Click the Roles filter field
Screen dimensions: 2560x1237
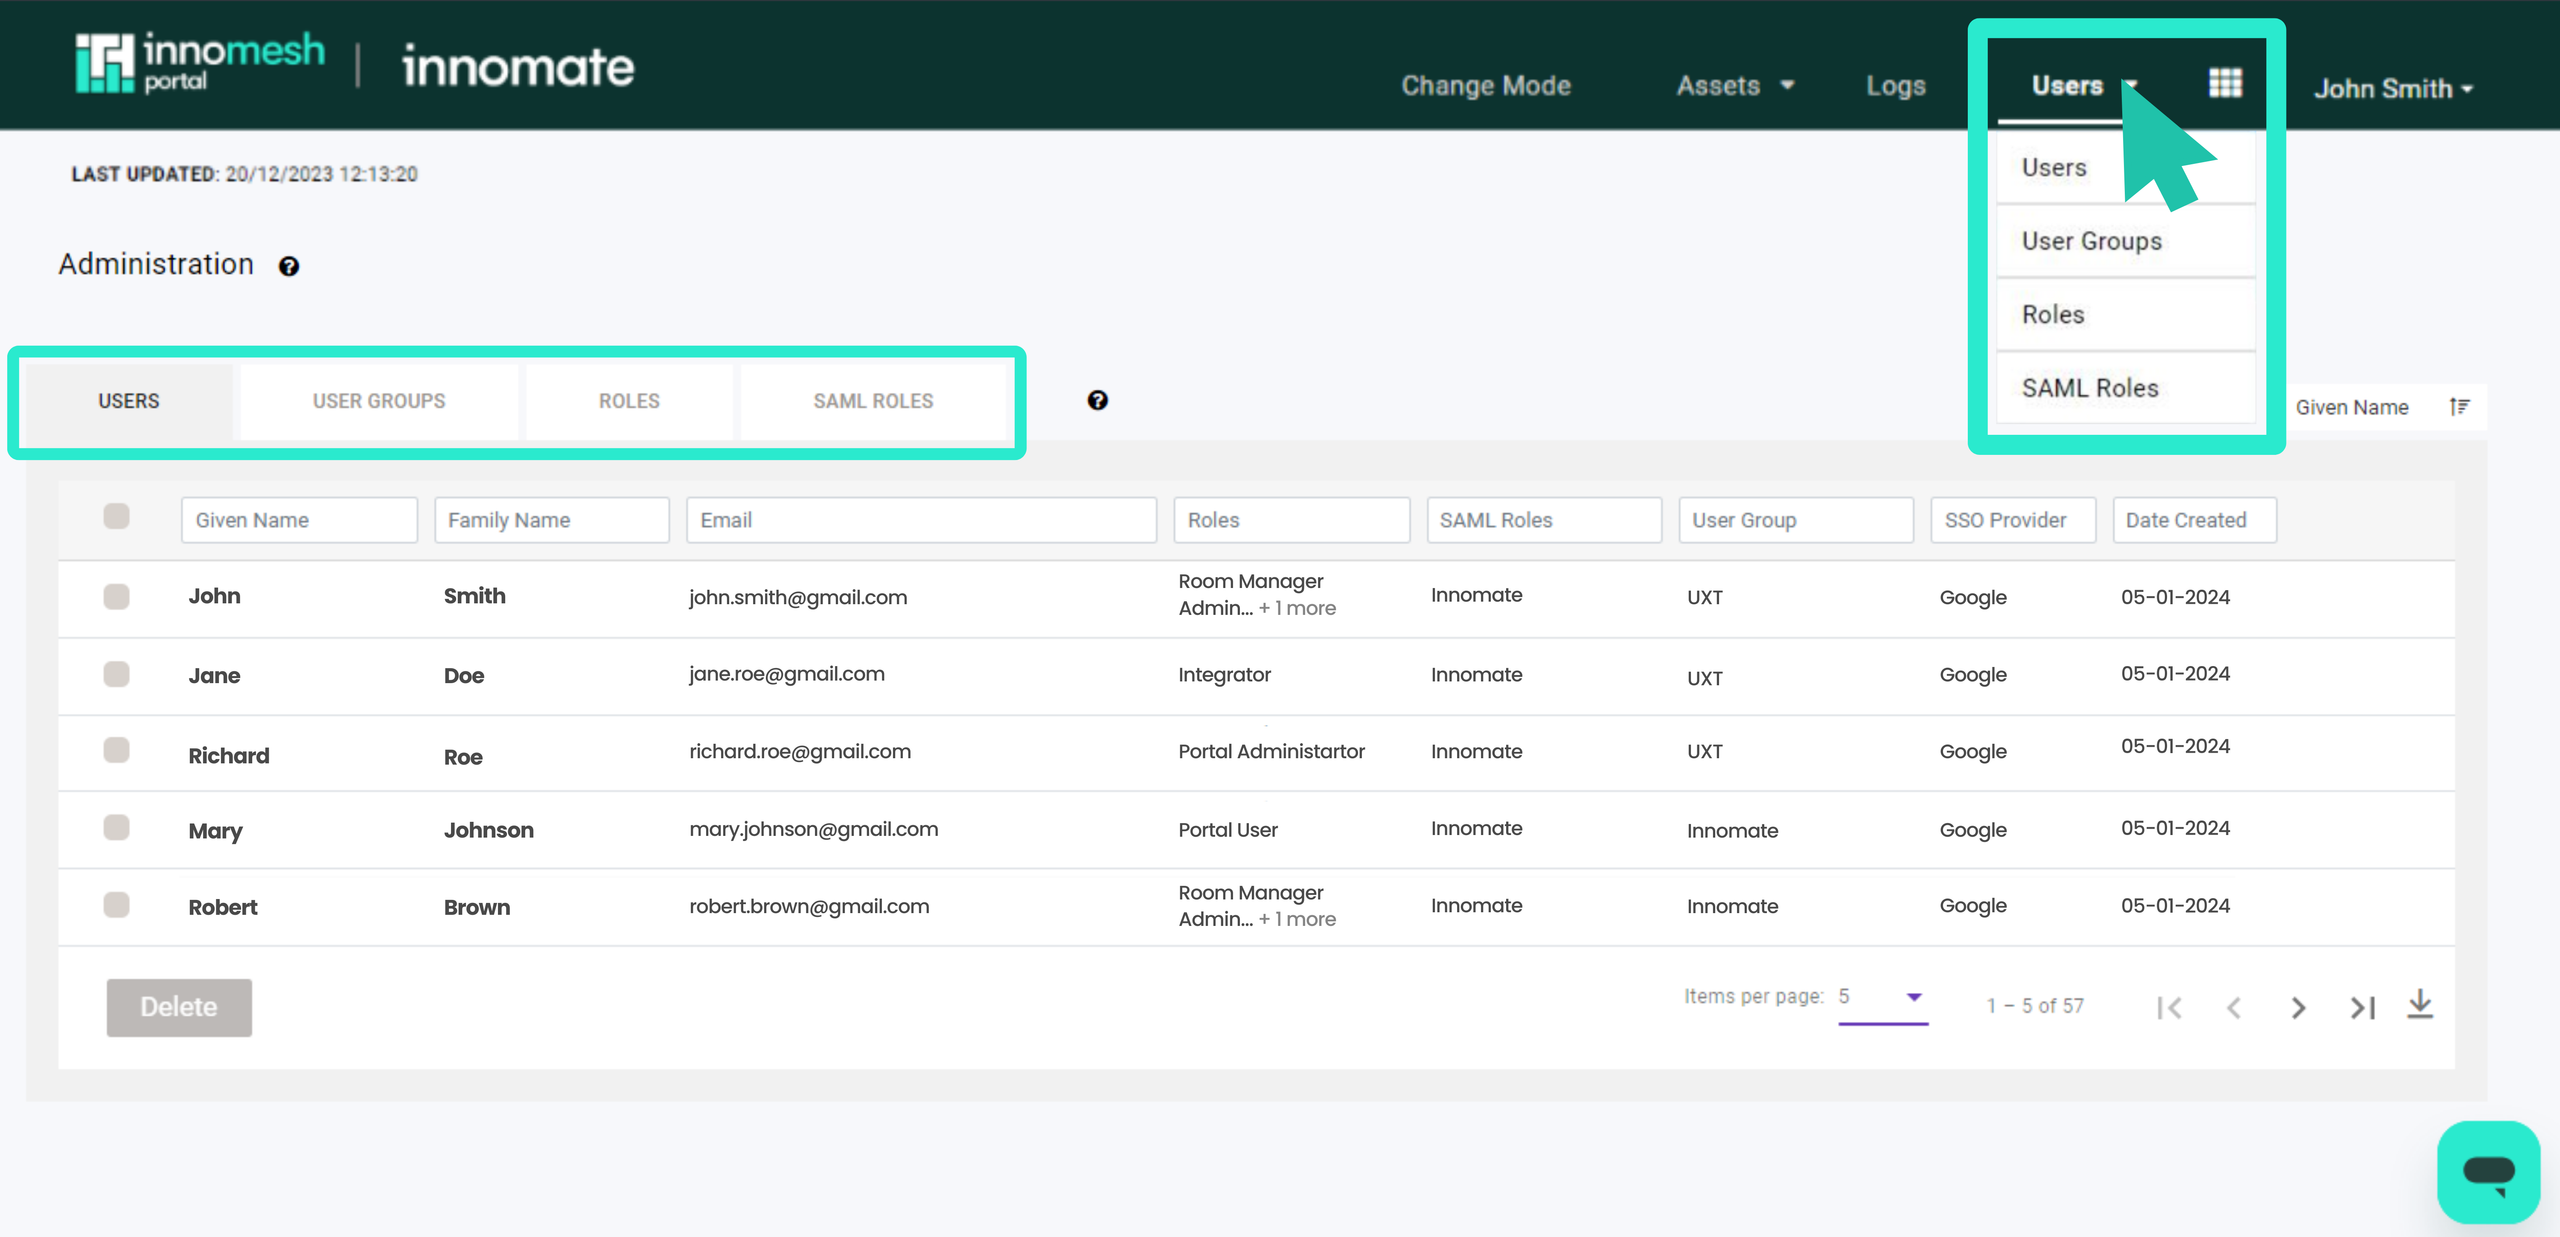click(x=1292, y=520)
